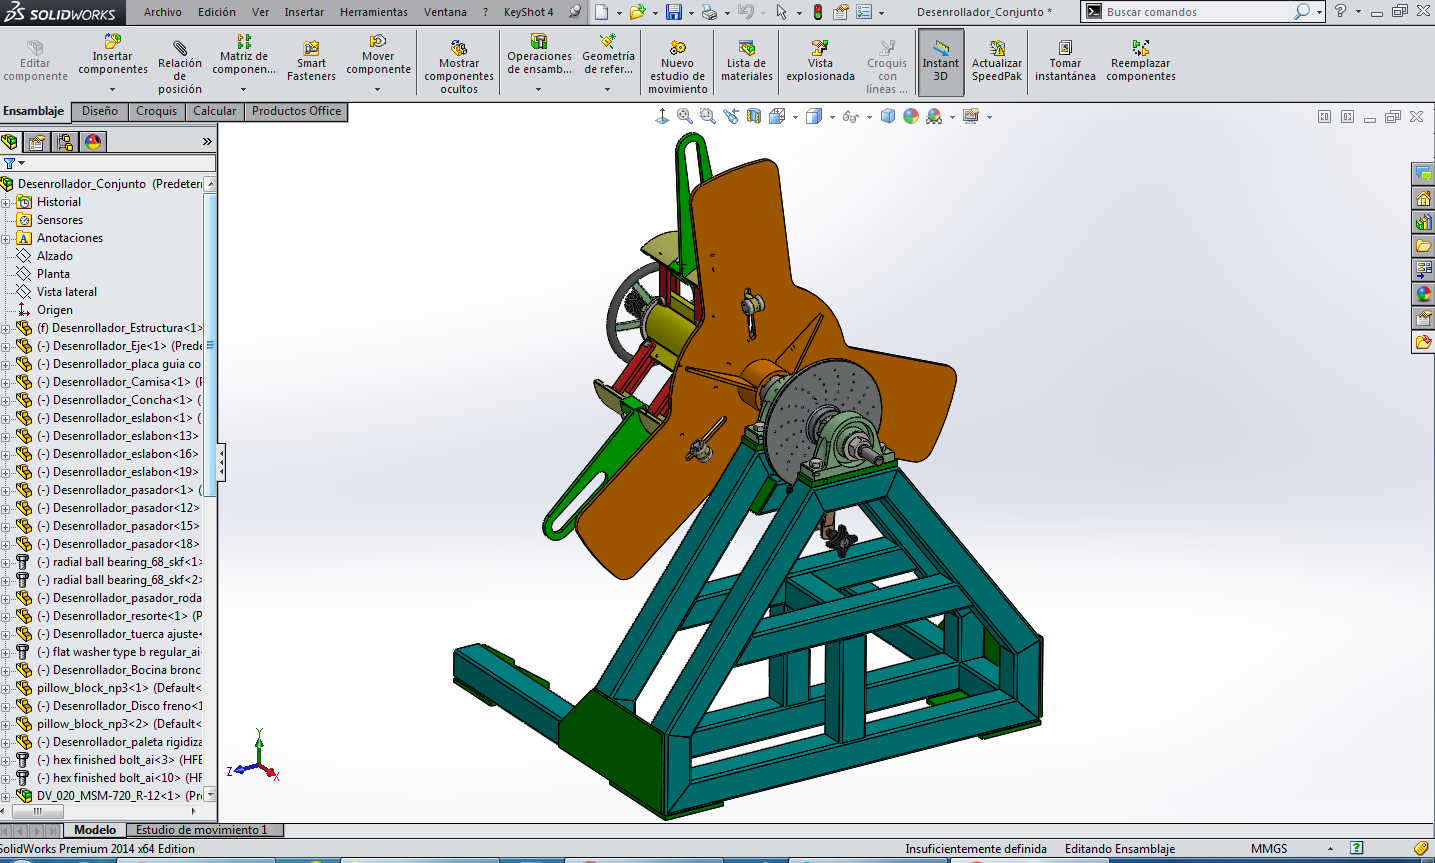The width and height of the screenshot is (1435, 863).
Task: Click Sensores item in tree
Action: (x=60, y=220)
